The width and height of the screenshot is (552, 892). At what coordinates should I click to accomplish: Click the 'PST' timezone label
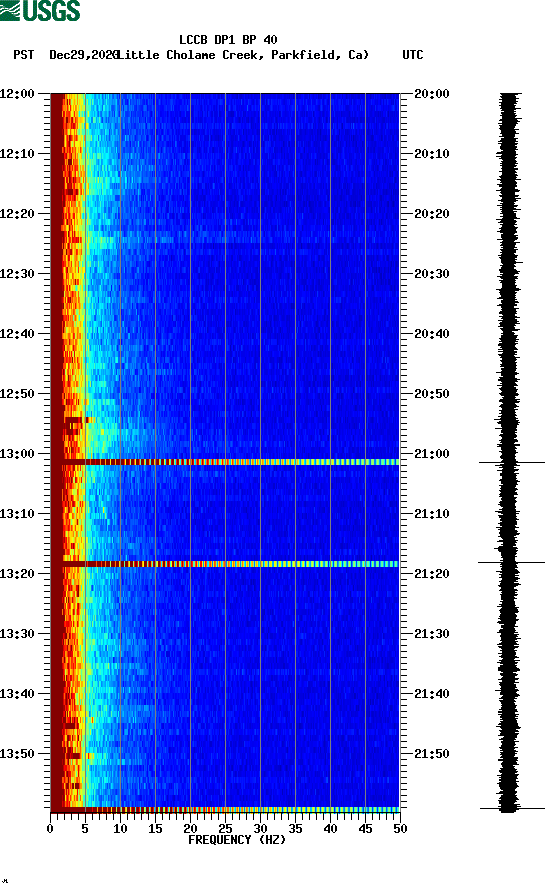click(x=24, y=55)
